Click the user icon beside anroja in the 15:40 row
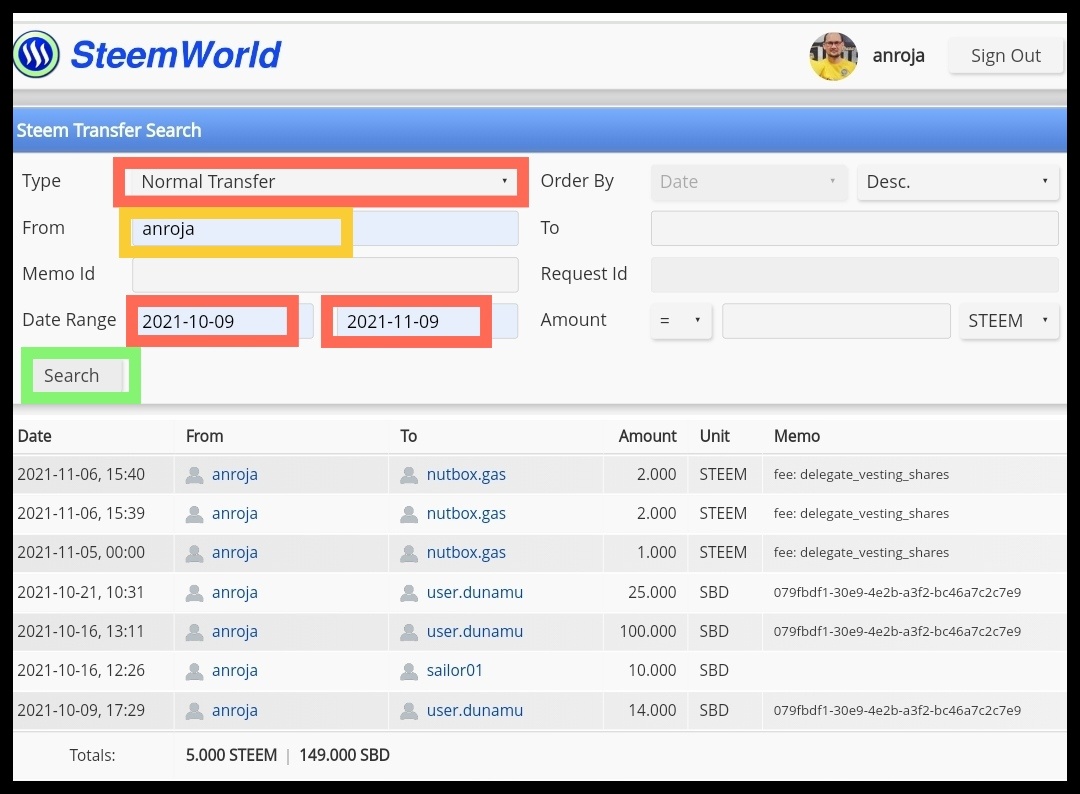This screenshot has height=794, width=1080. pos(195,475)
